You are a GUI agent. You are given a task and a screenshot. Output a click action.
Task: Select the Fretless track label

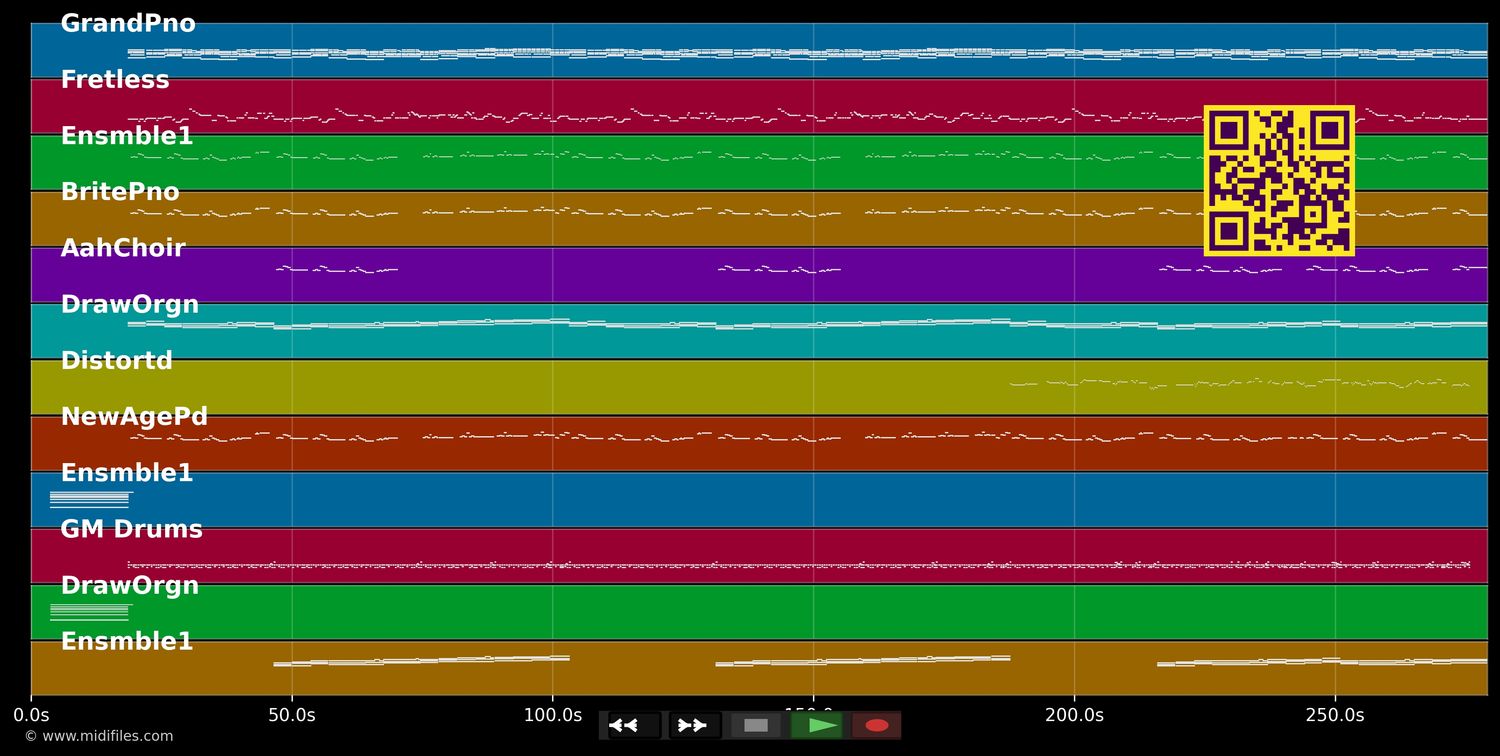tap(115, 80)
